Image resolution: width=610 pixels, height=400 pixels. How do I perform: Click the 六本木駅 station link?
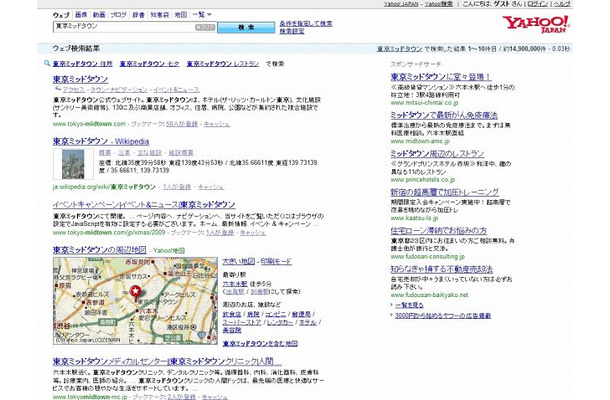pyautogui.click(x=235, y=284)
